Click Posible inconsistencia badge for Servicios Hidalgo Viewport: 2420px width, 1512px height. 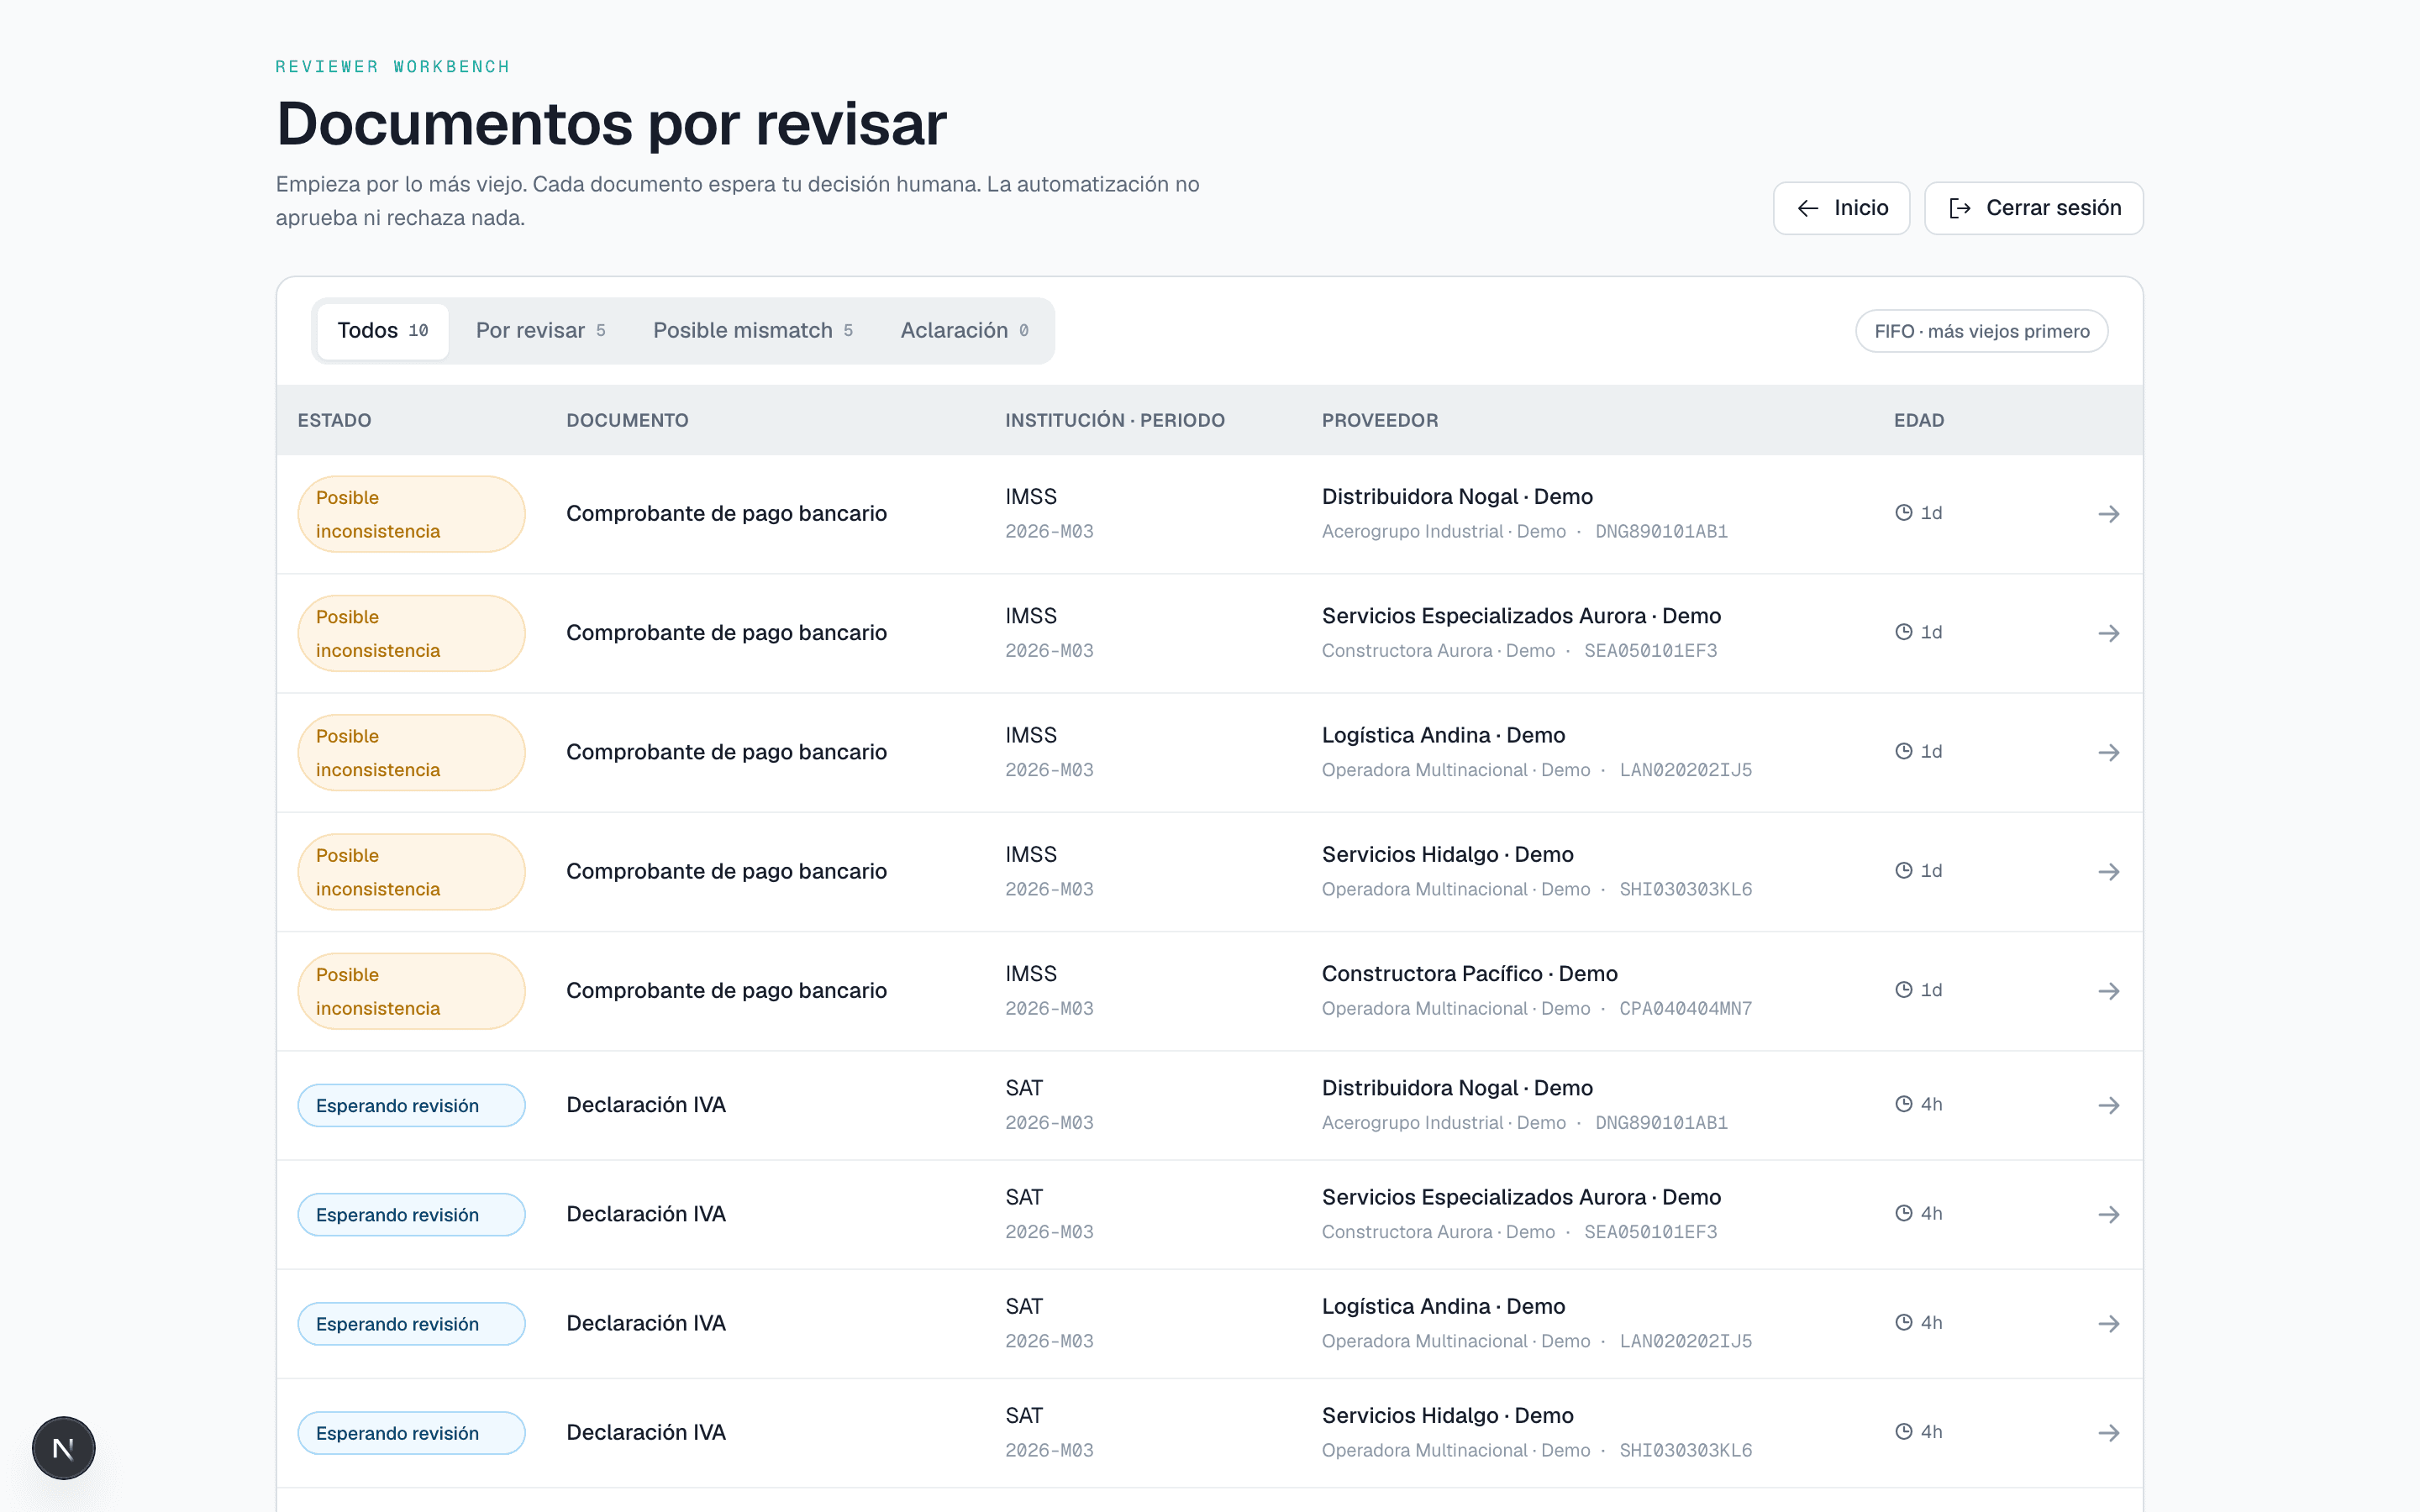[411, 871]
